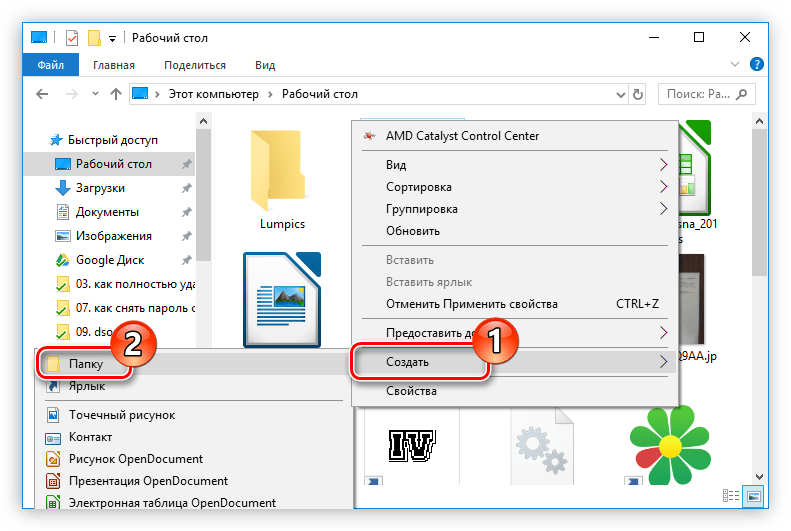Click the Quick access star icon
The width and height of the screenshot is (791, 531).
56,140
